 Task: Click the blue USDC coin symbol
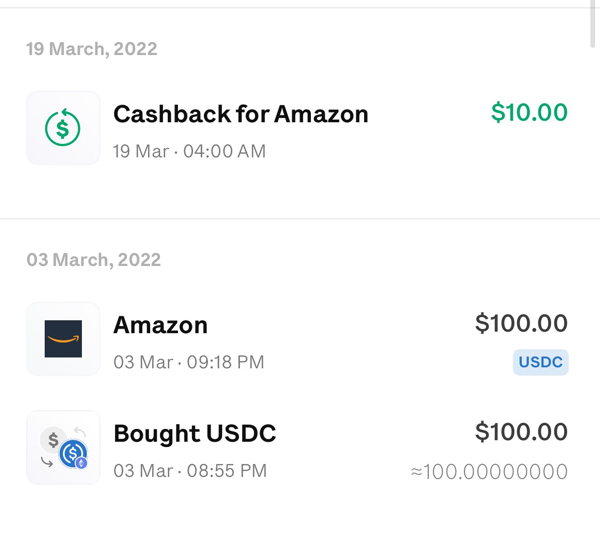point(72,454)
